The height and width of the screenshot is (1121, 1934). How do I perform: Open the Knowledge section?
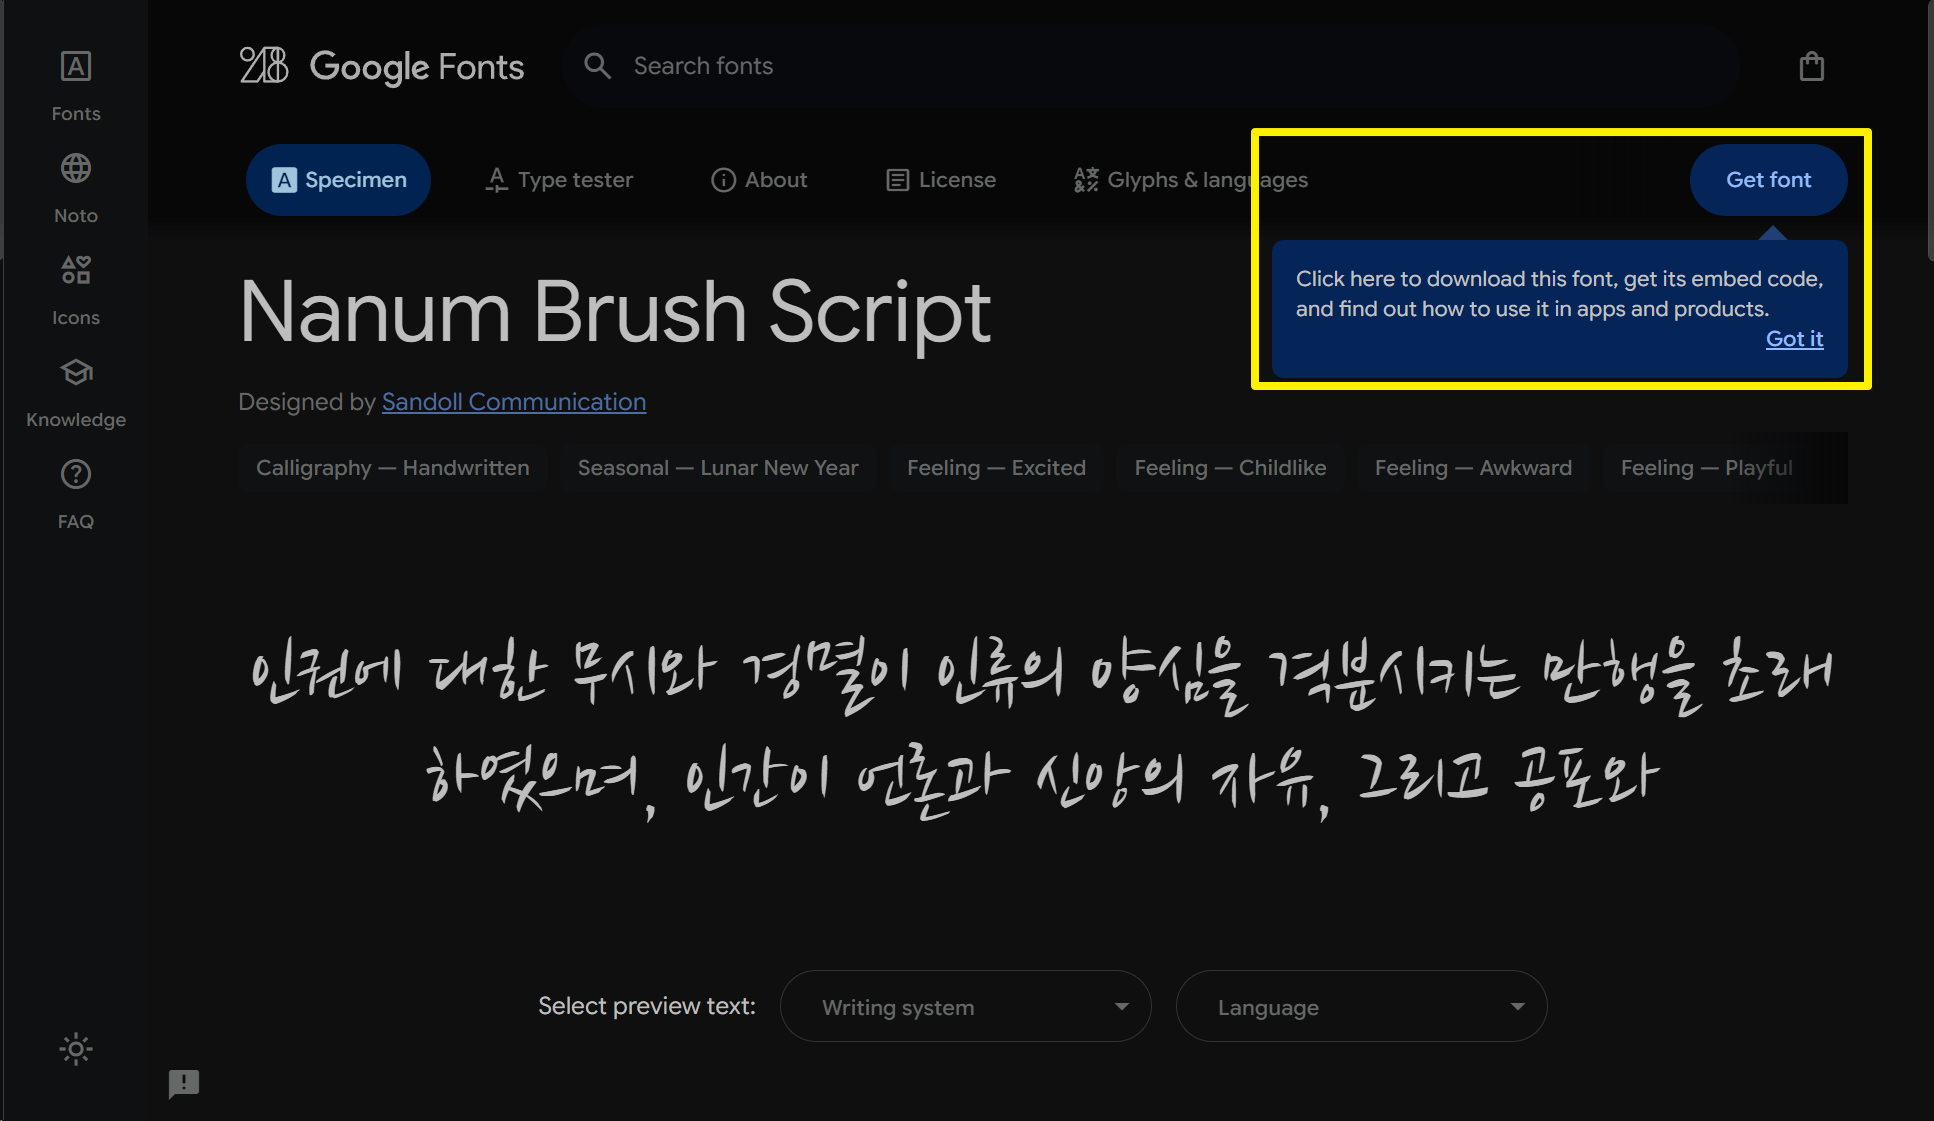tap(76, 392)
